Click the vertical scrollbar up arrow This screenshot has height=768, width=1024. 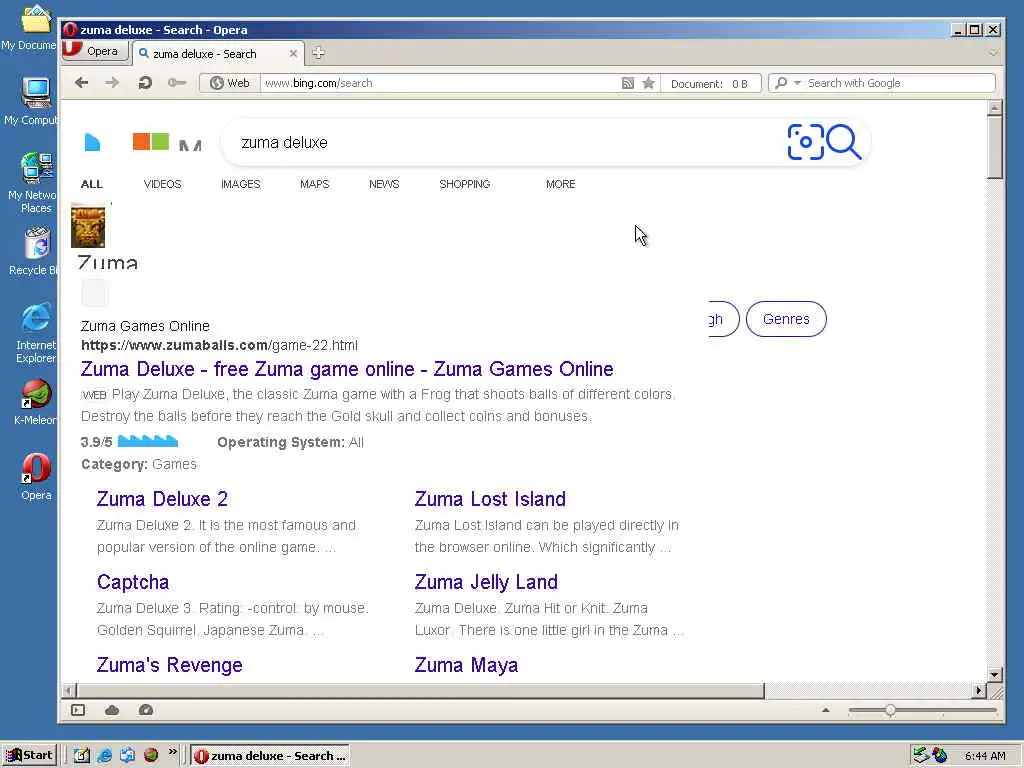[995, 108]
